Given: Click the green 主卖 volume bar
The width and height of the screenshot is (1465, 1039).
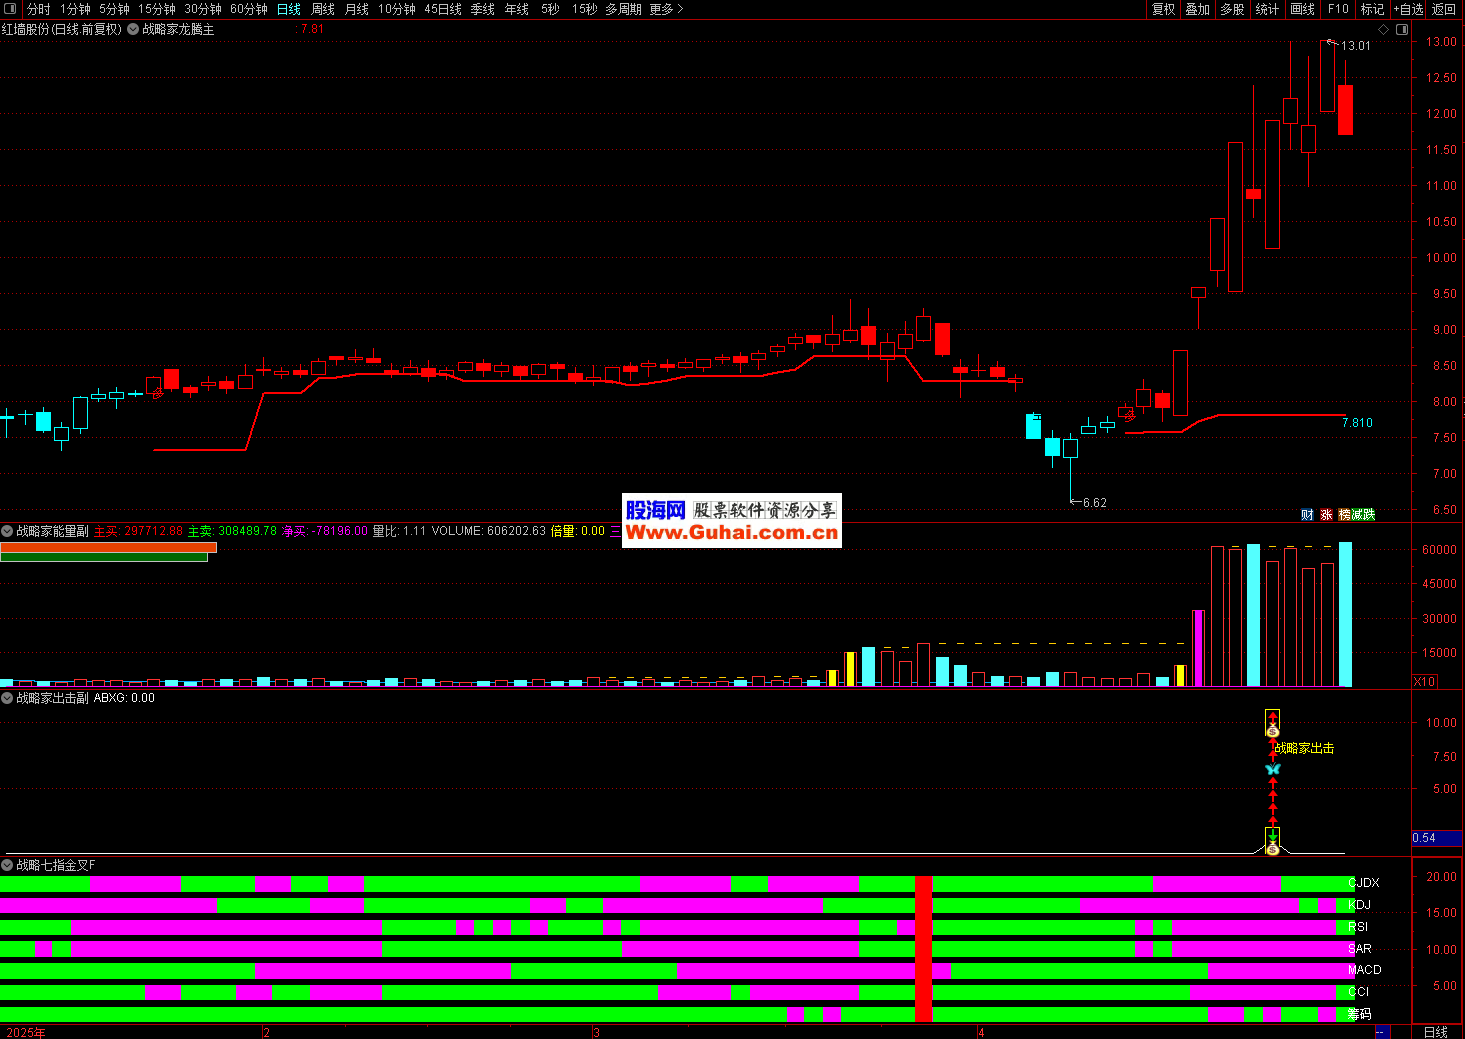Looking at the screenshot, I should [104, 557].
